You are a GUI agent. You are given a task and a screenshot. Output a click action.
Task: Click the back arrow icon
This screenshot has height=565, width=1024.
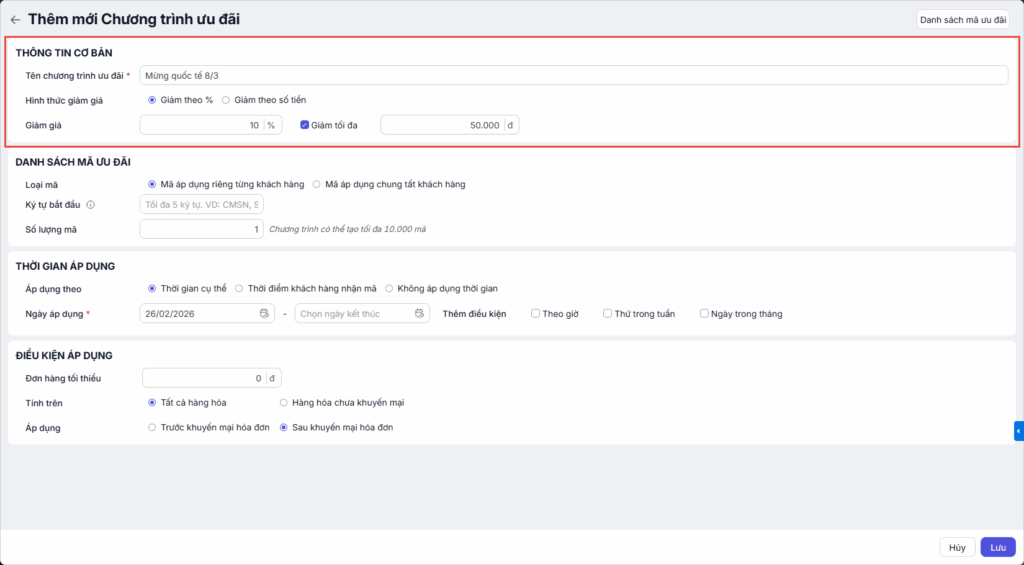tap(15, 19)
